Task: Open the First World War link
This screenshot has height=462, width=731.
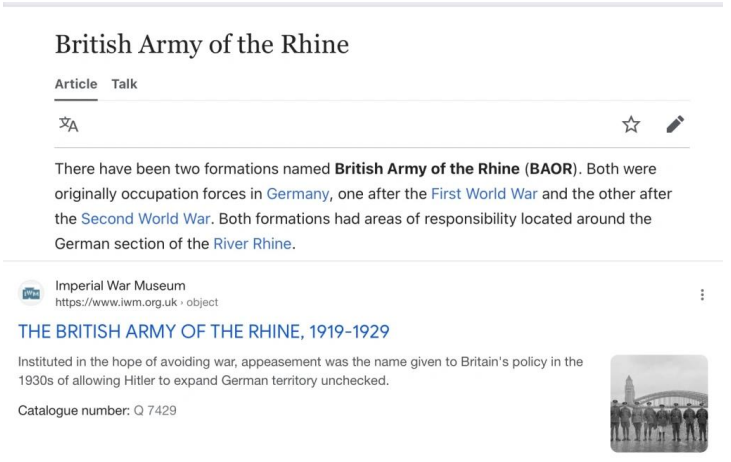Action: 489,193
